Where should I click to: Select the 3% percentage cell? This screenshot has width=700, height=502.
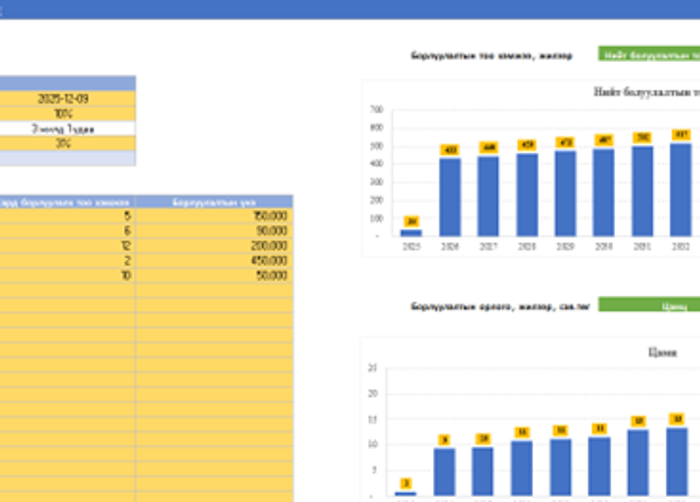pos(67,143)
